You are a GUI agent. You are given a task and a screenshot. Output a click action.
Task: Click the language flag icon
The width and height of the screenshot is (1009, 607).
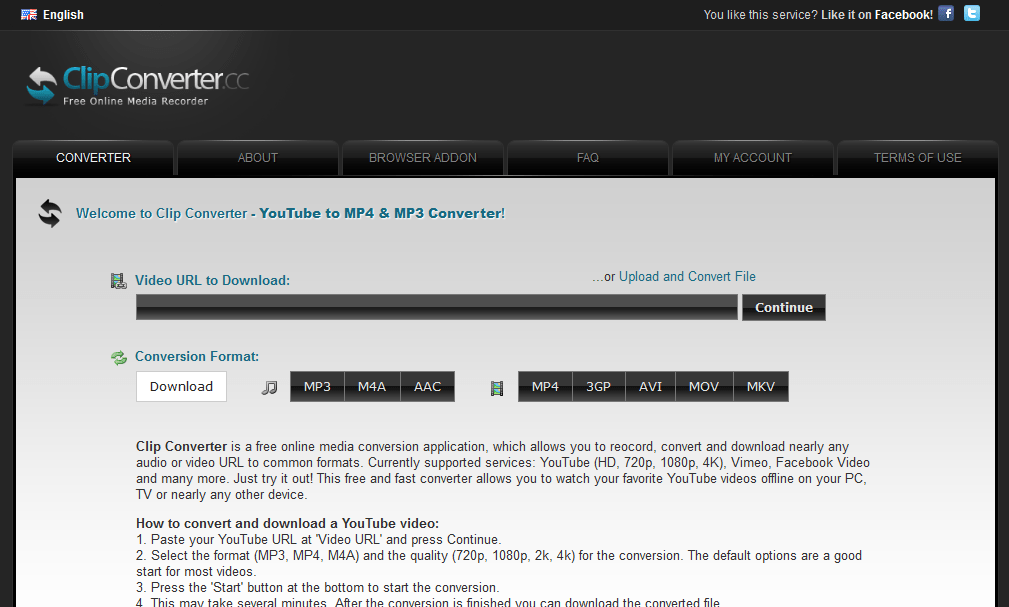click(x=29, y=15)
